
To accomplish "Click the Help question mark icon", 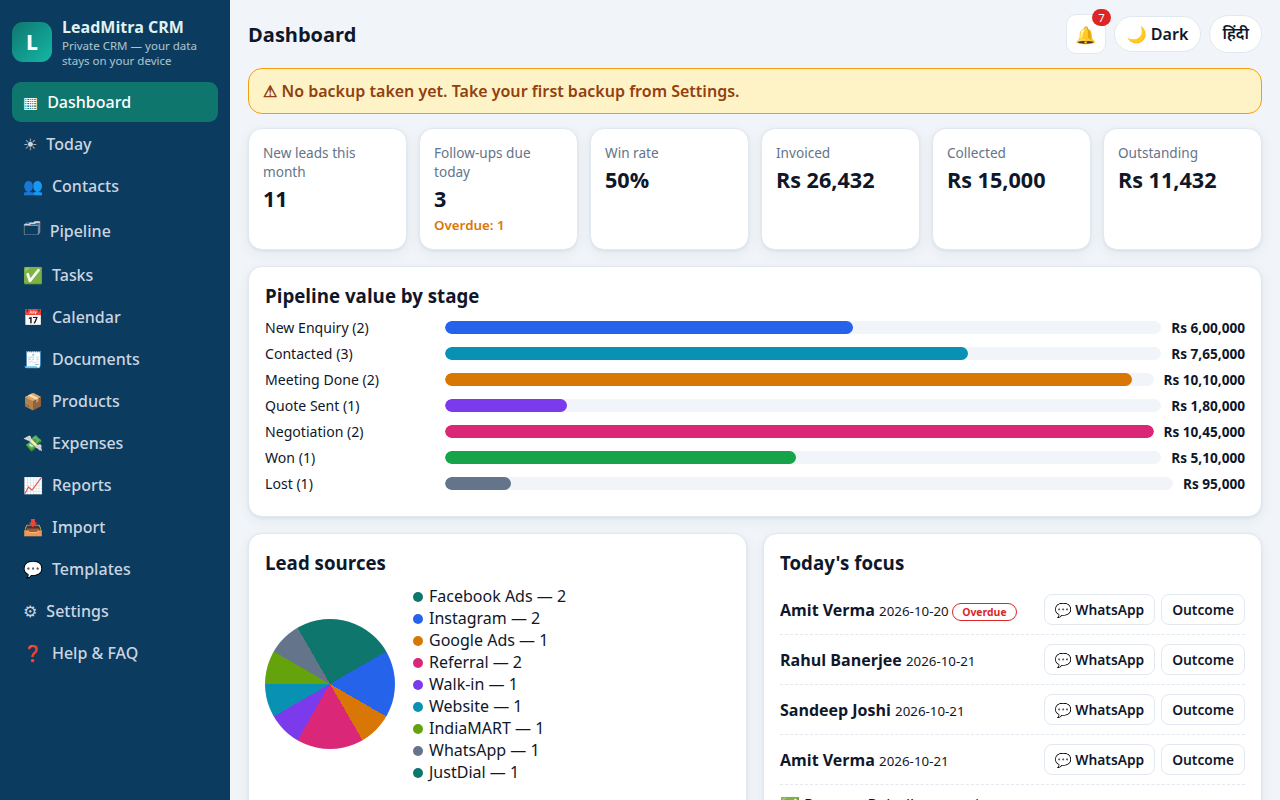I will click(x=33, y=653).
